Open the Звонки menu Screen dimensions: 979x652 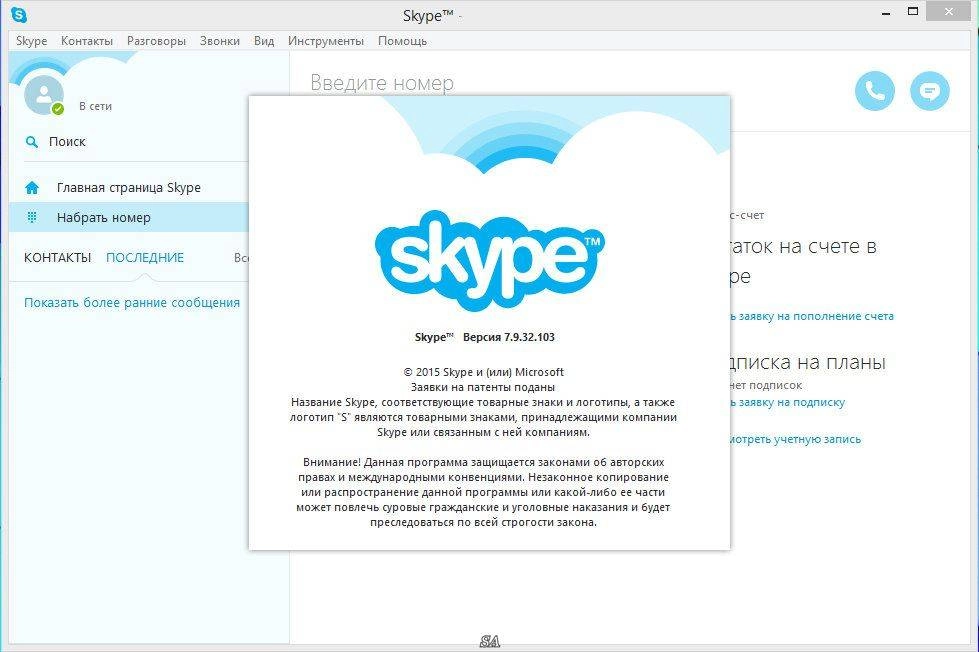coord(220,41)
